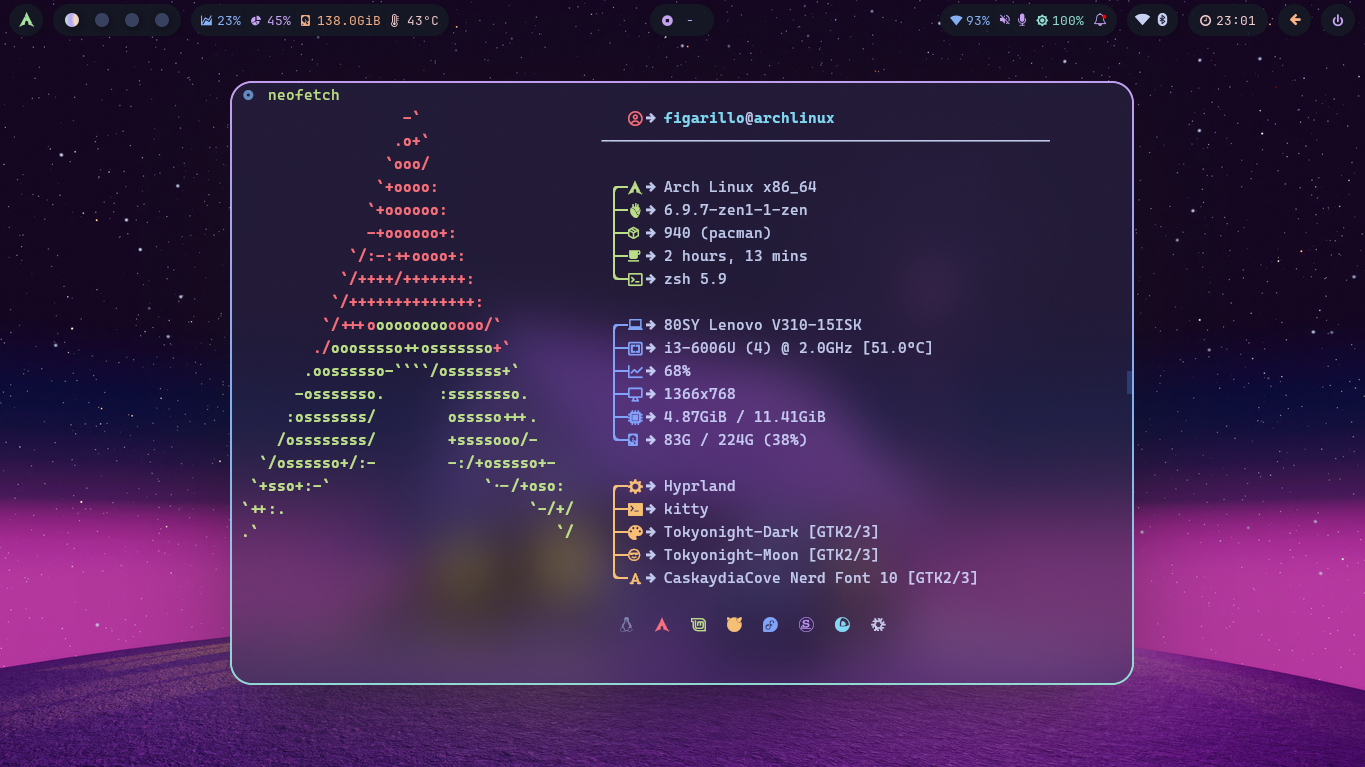The image size is (1365, 767).
Task: Click the clock showing 23:01
Action: click(x=1228, y=19)
